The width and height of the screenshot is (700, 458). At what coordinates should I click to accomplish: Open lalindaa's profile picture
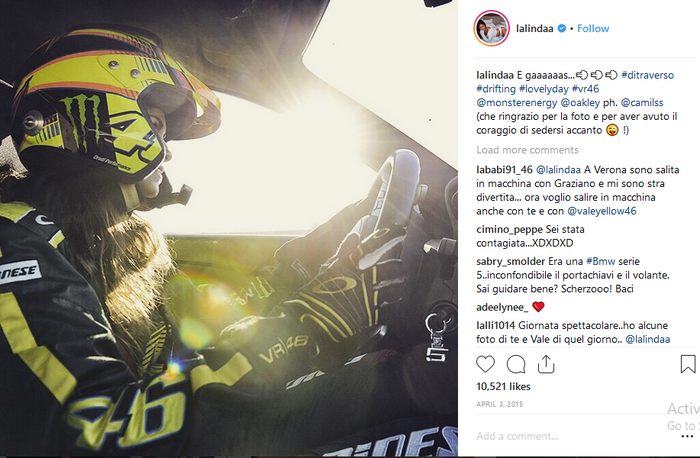(492, 29)
